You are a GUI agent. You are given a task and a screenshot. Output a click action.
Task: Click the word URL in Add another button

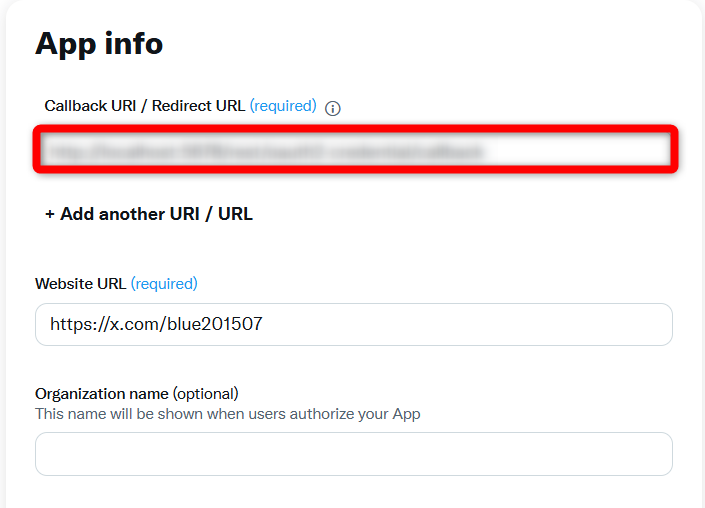[x=235, y=214]
